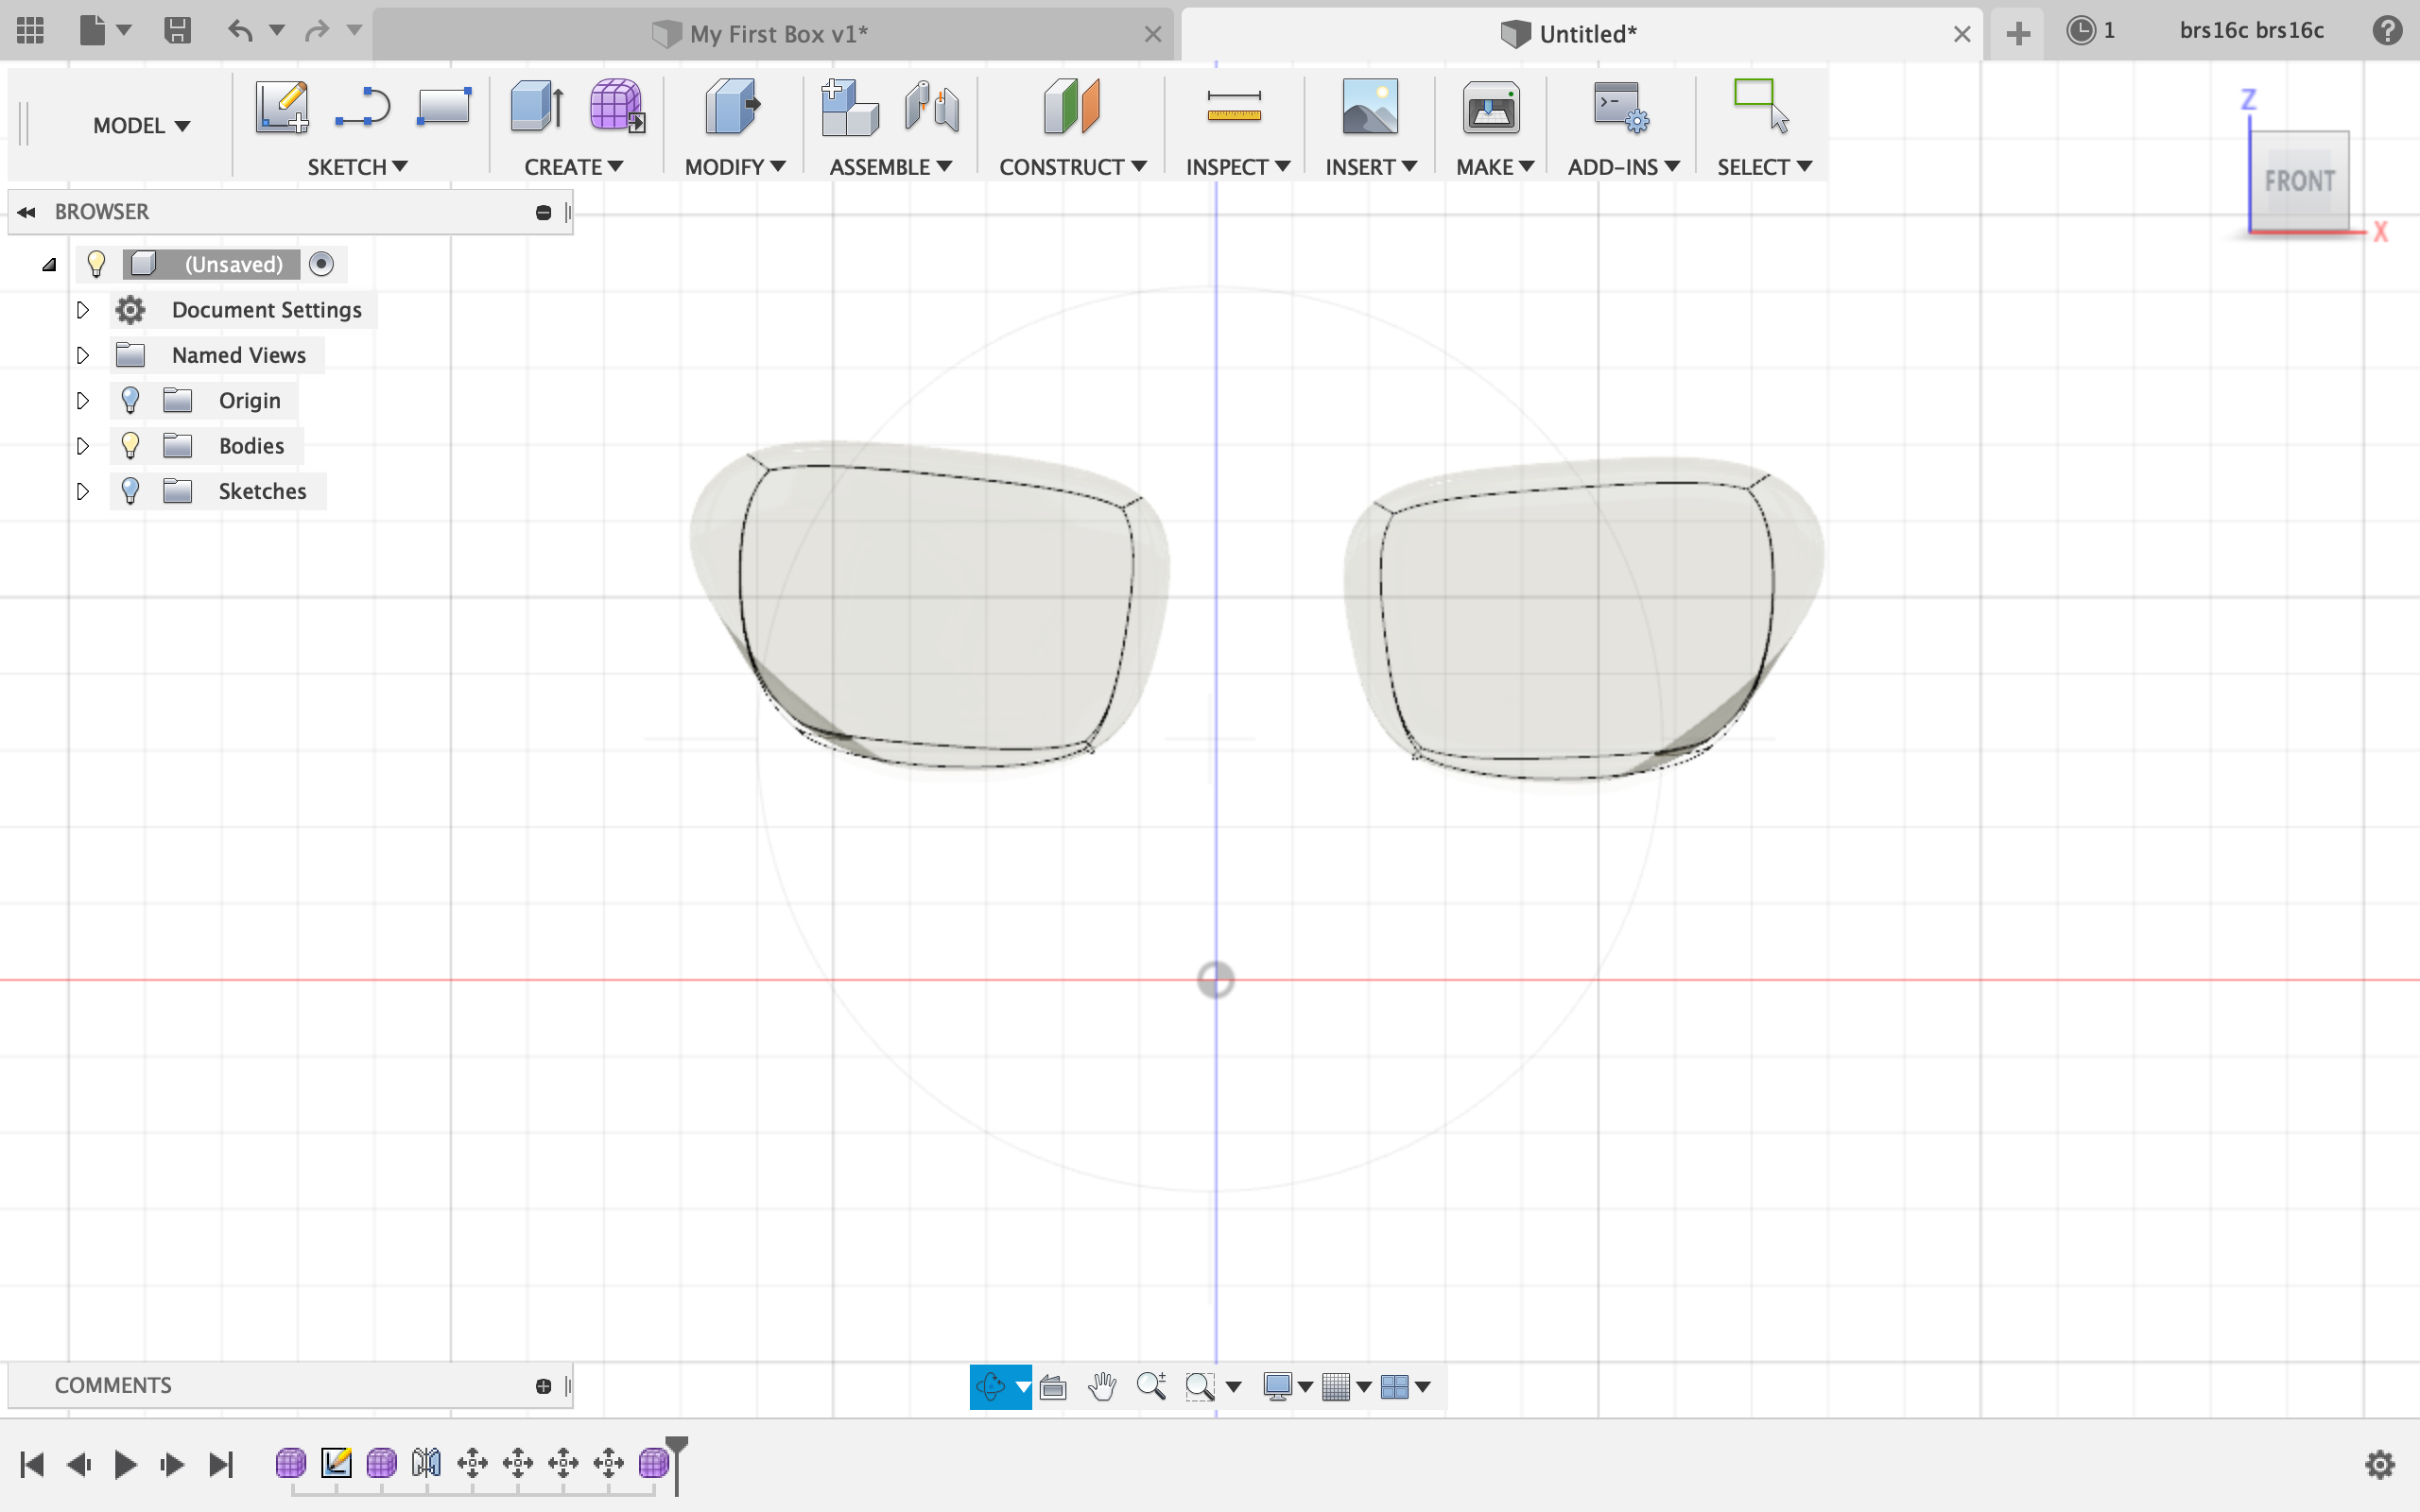Select the Create Form sculpt icon
This screenshot has height=1512, width=2420.
point(616,106)
